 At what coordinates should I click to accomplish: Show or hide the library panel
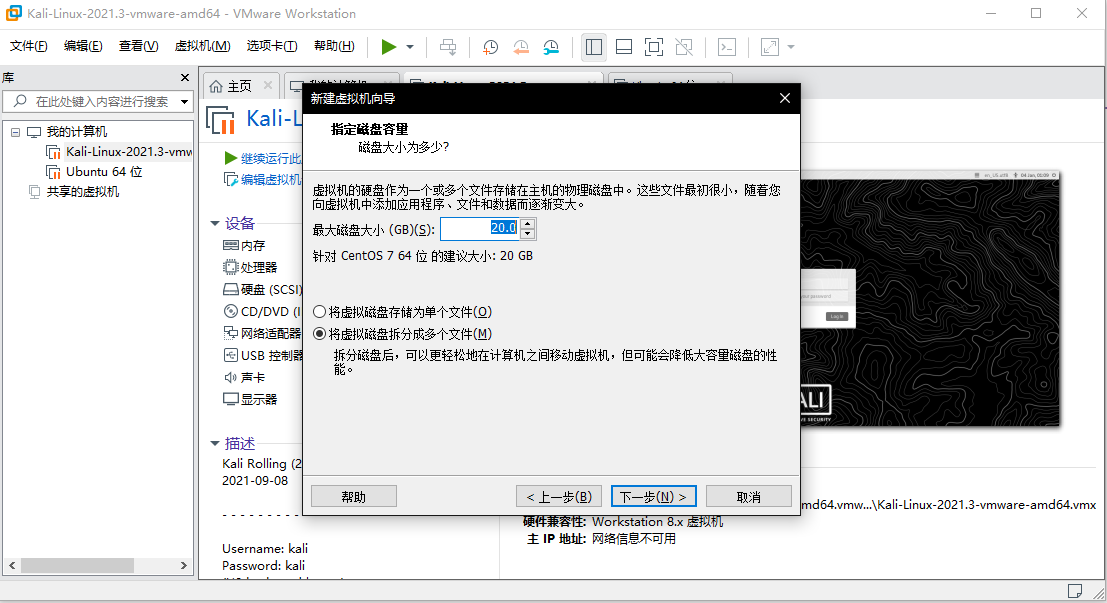coord(593,47)
